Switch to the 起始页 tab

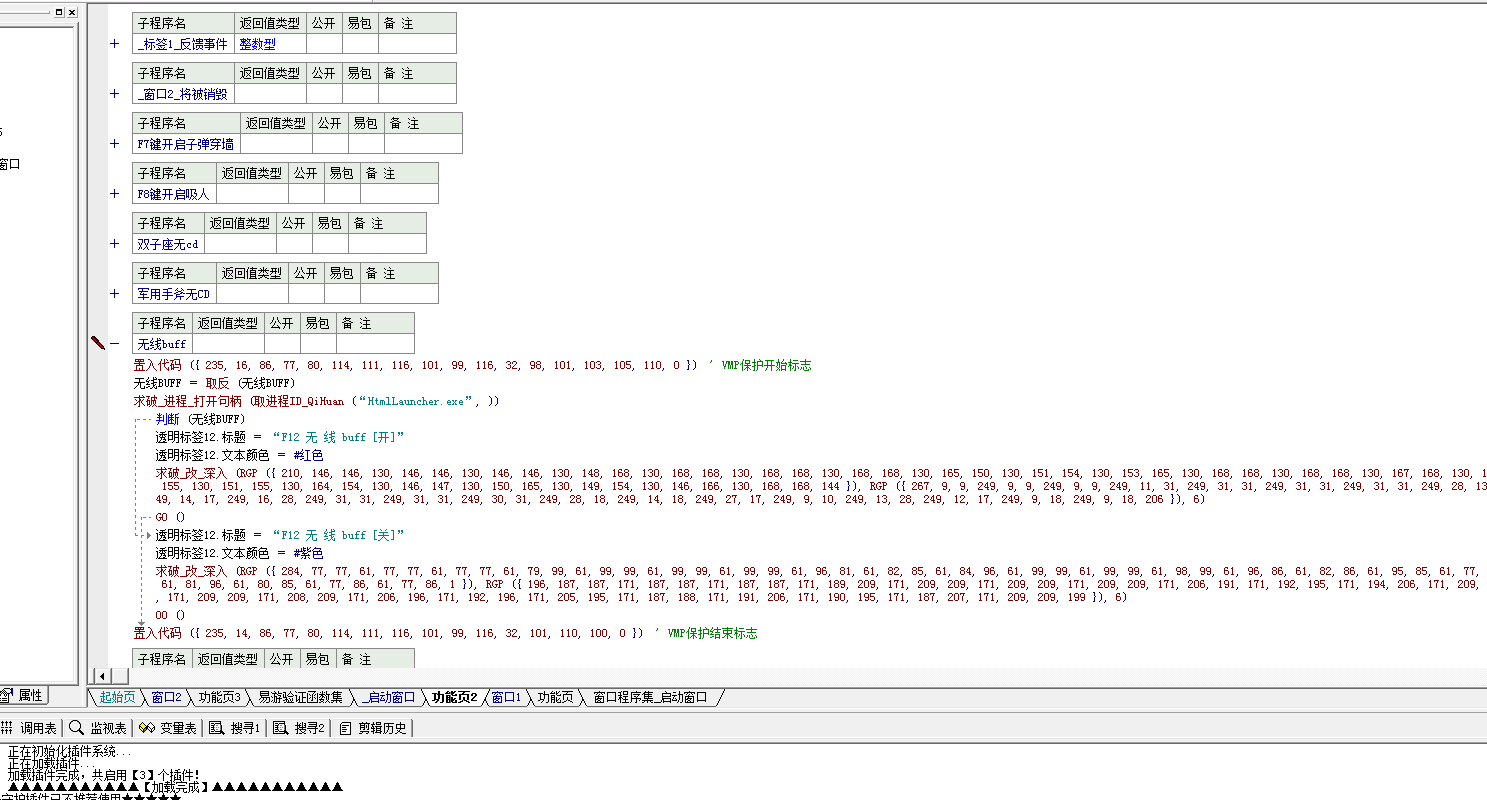coord(117,697)
